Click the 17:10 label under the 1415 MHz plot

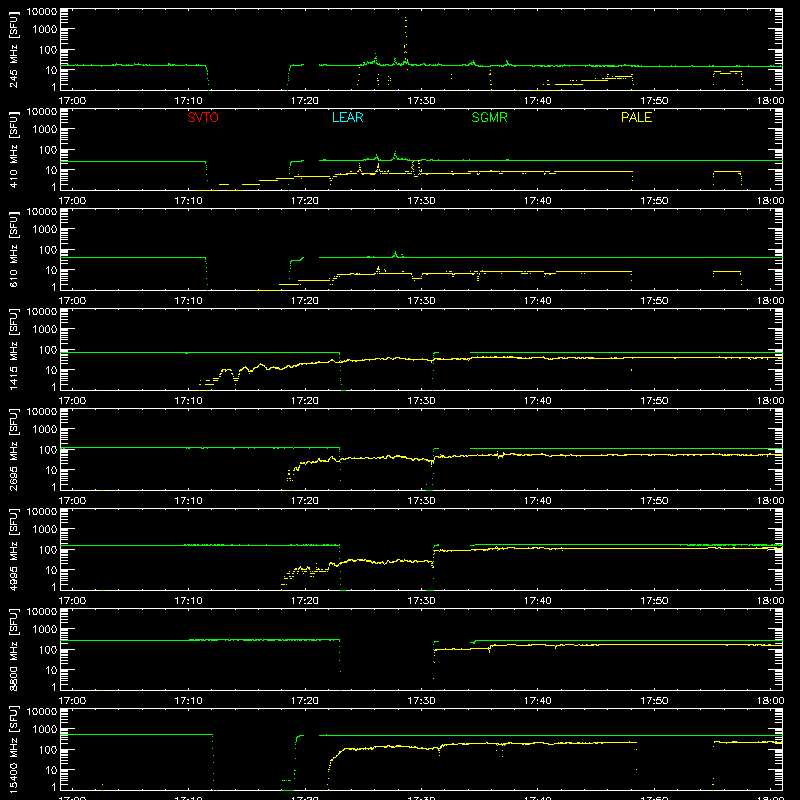188,401
